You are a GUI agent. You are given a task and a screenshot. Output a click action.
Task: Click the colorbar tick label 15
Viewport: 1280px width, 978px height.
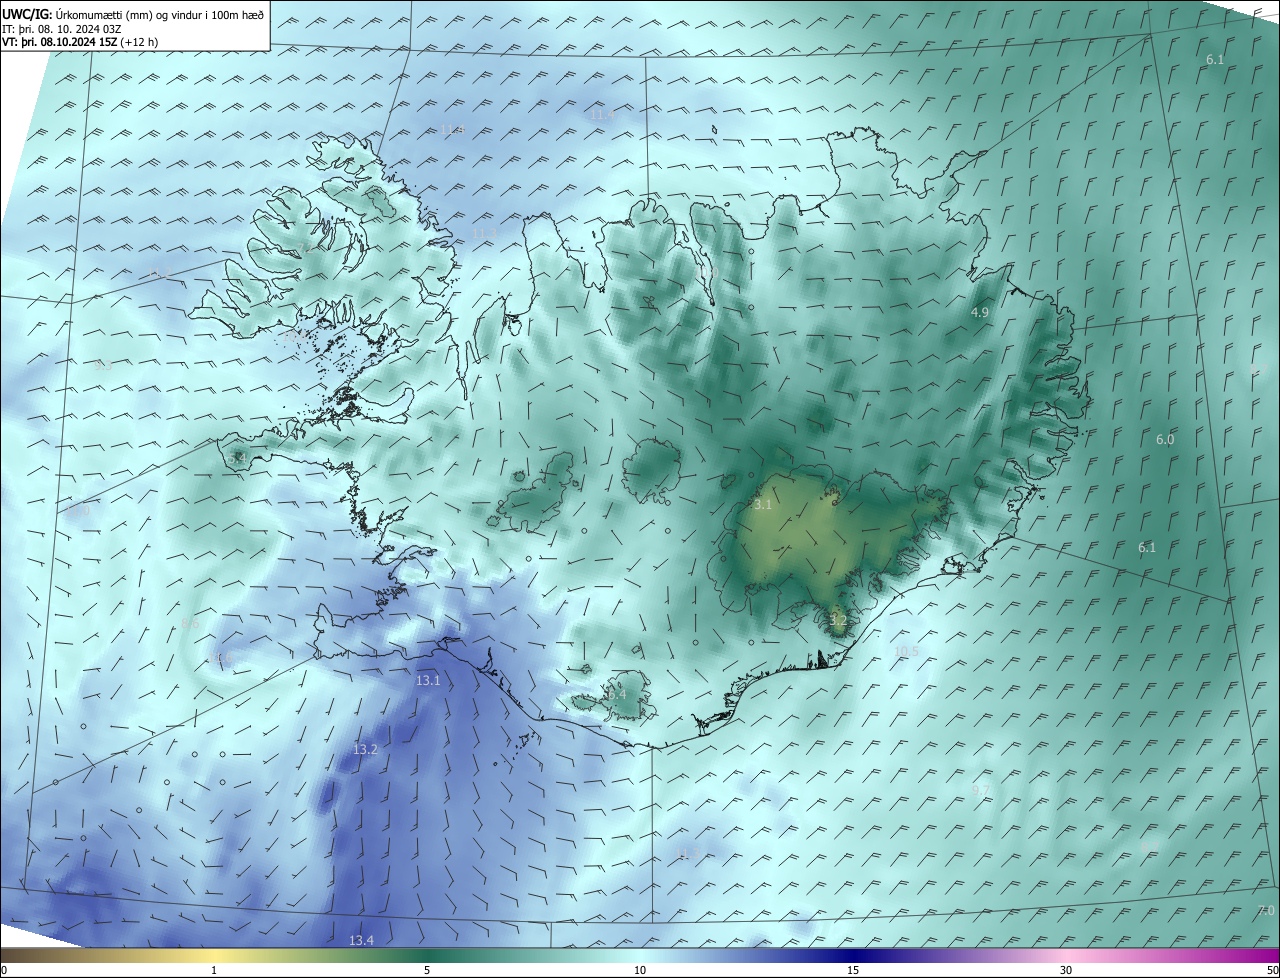[x=853, y=970]
